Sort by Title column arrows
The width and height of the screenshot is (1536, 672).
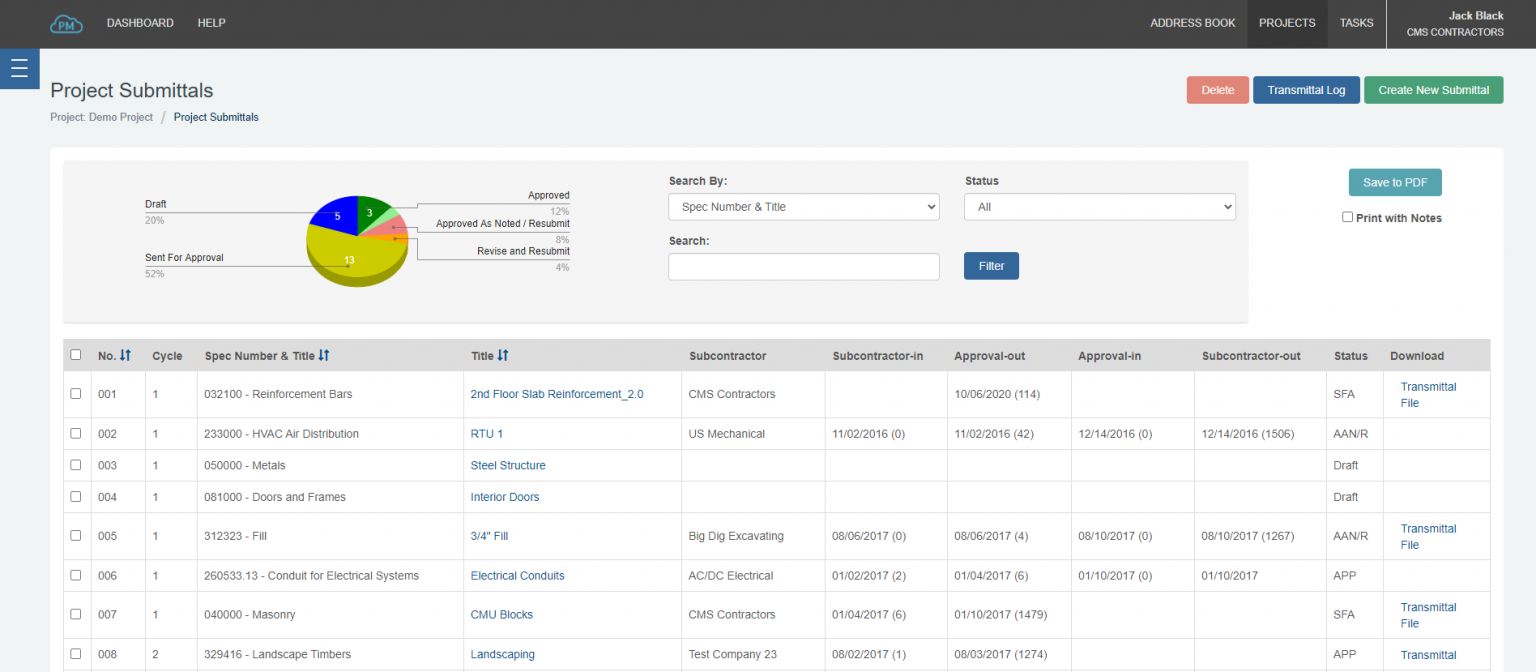point(503,356)
